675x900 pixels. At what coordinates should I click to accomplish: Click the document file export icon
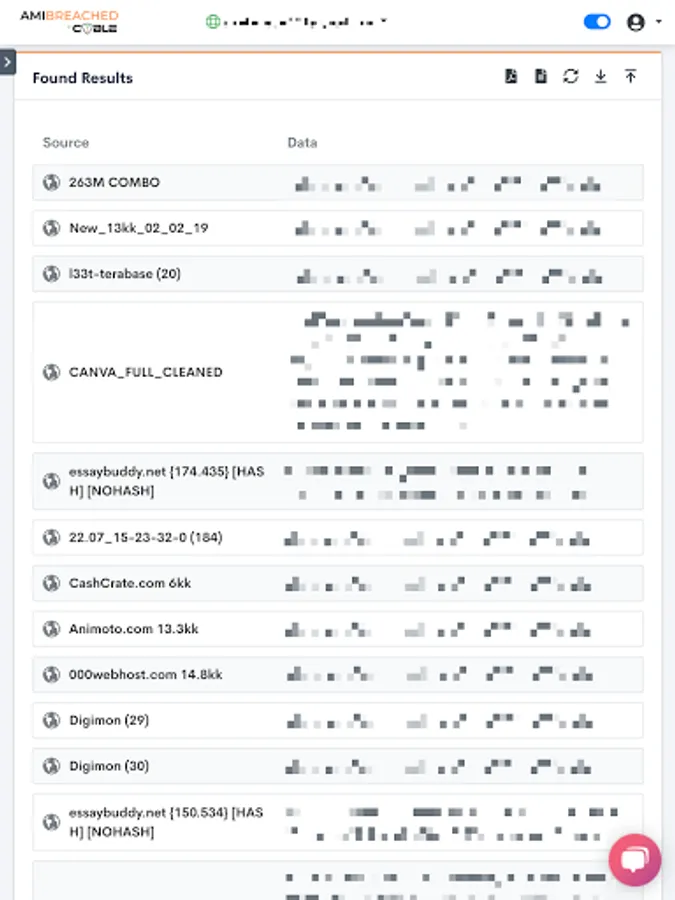[x=541, y=76]
